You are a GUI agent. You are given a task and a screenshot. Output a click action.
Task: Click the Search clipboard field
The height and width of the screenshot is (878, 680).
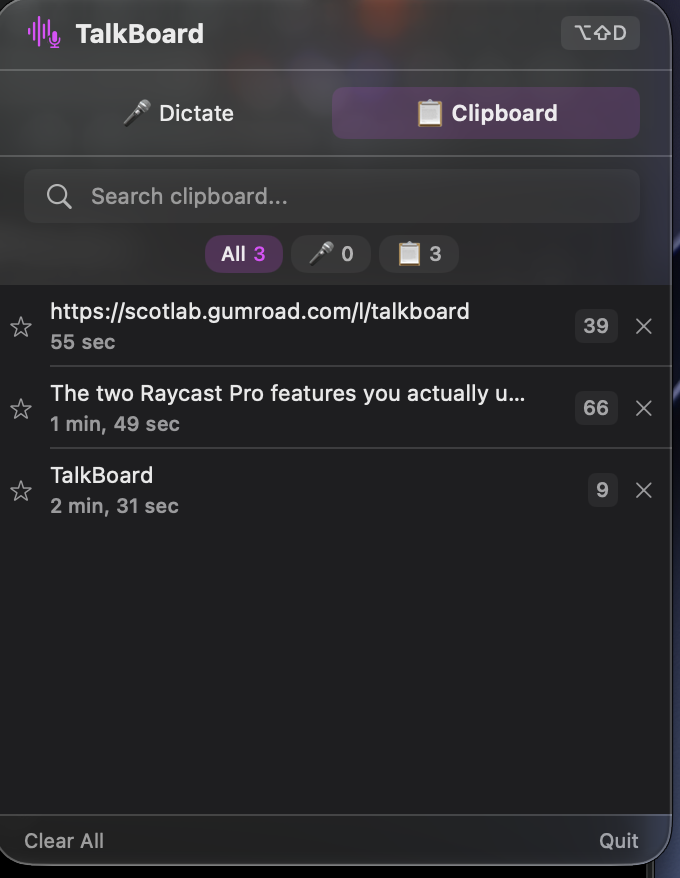tap(332, 197)
